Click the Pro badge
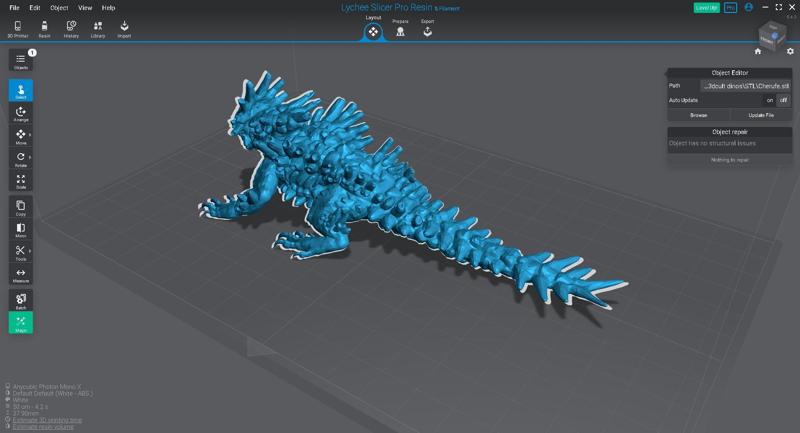Screen dimensions: 800x433 [x=730, y=8]
